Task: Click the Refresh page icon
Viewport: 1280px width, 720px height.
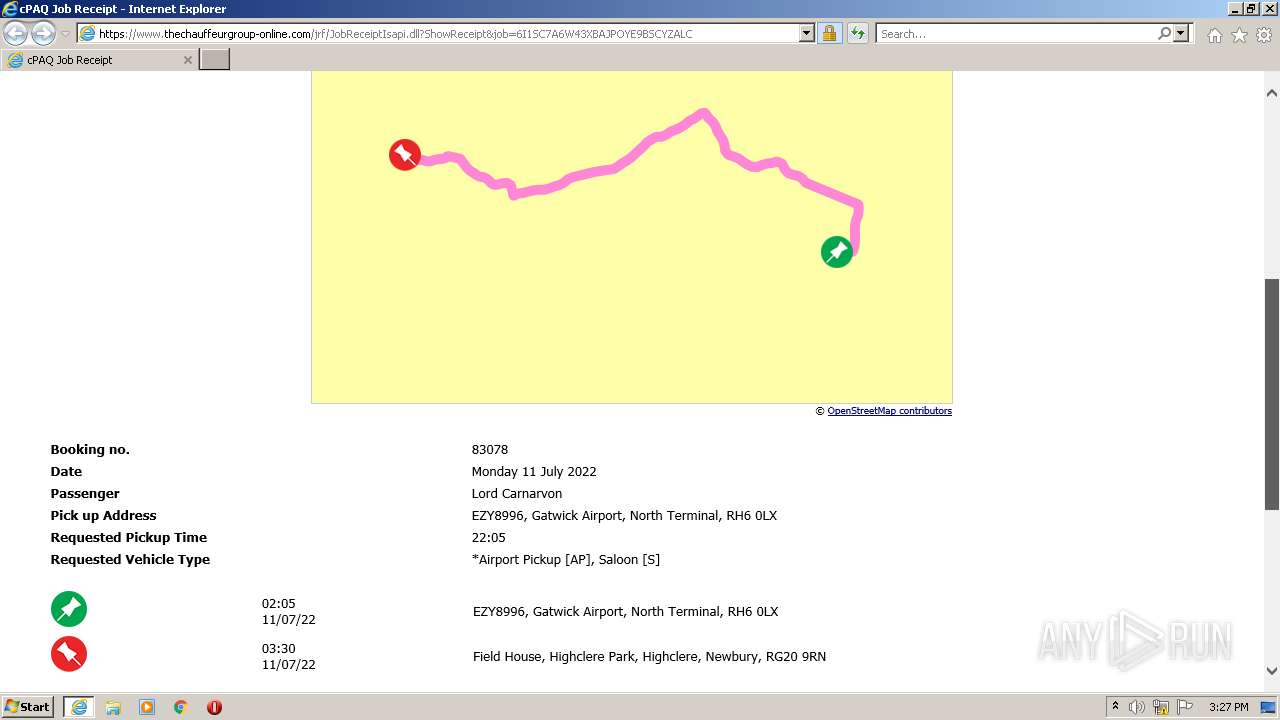Action: [858, 33]
